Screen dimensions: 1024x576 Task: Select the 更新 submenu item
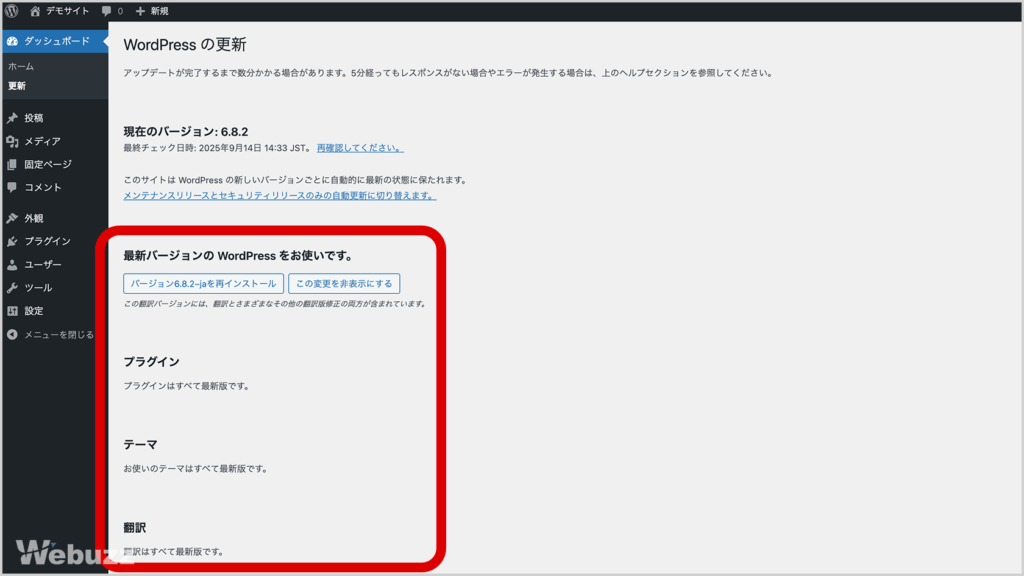(17, 86)
